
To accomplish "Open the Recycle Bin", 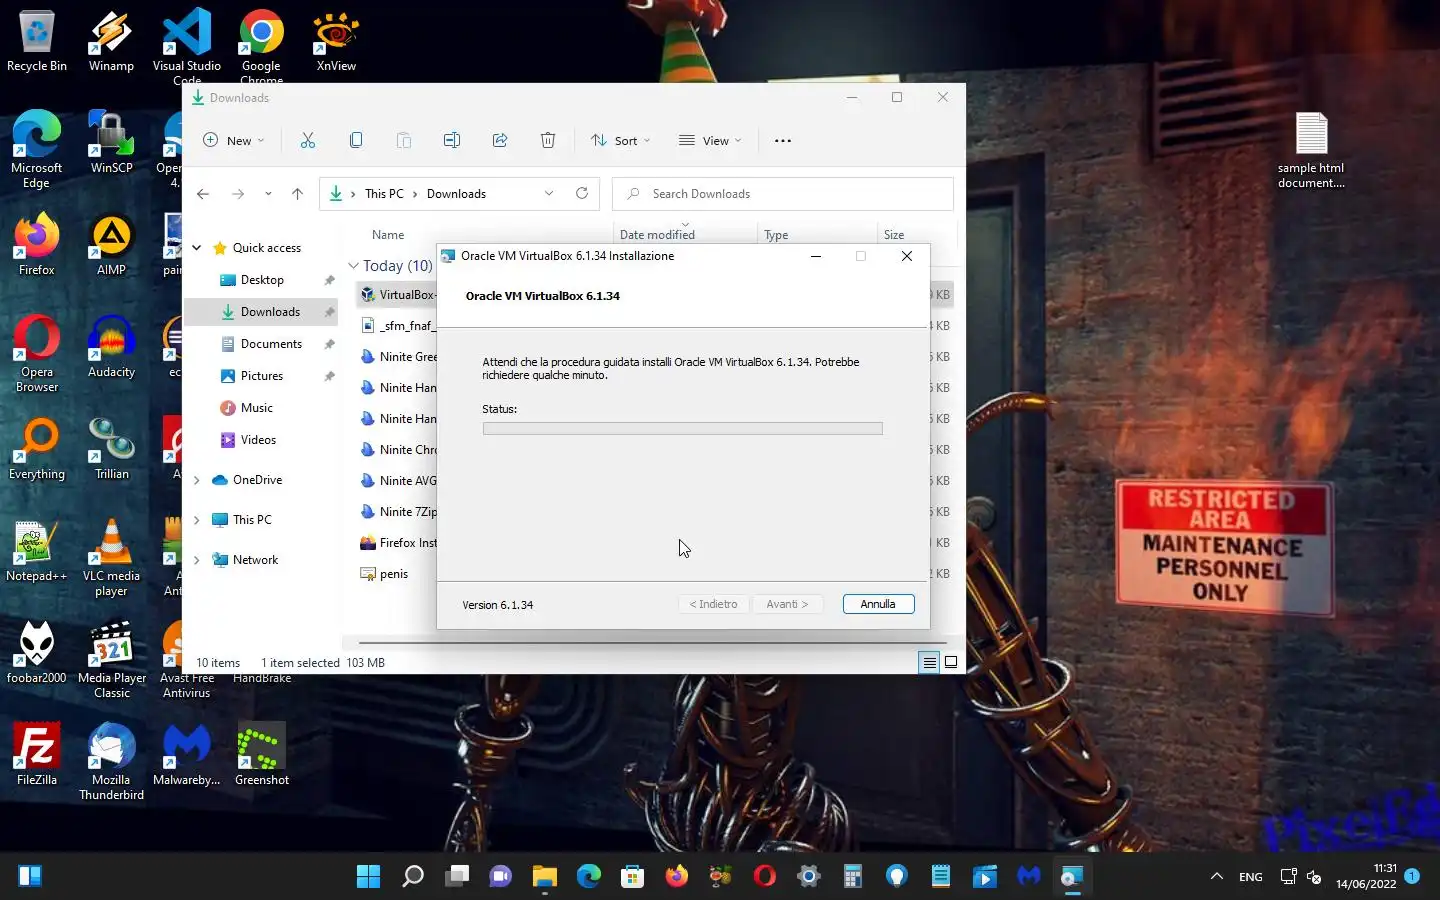I will 37,42.
